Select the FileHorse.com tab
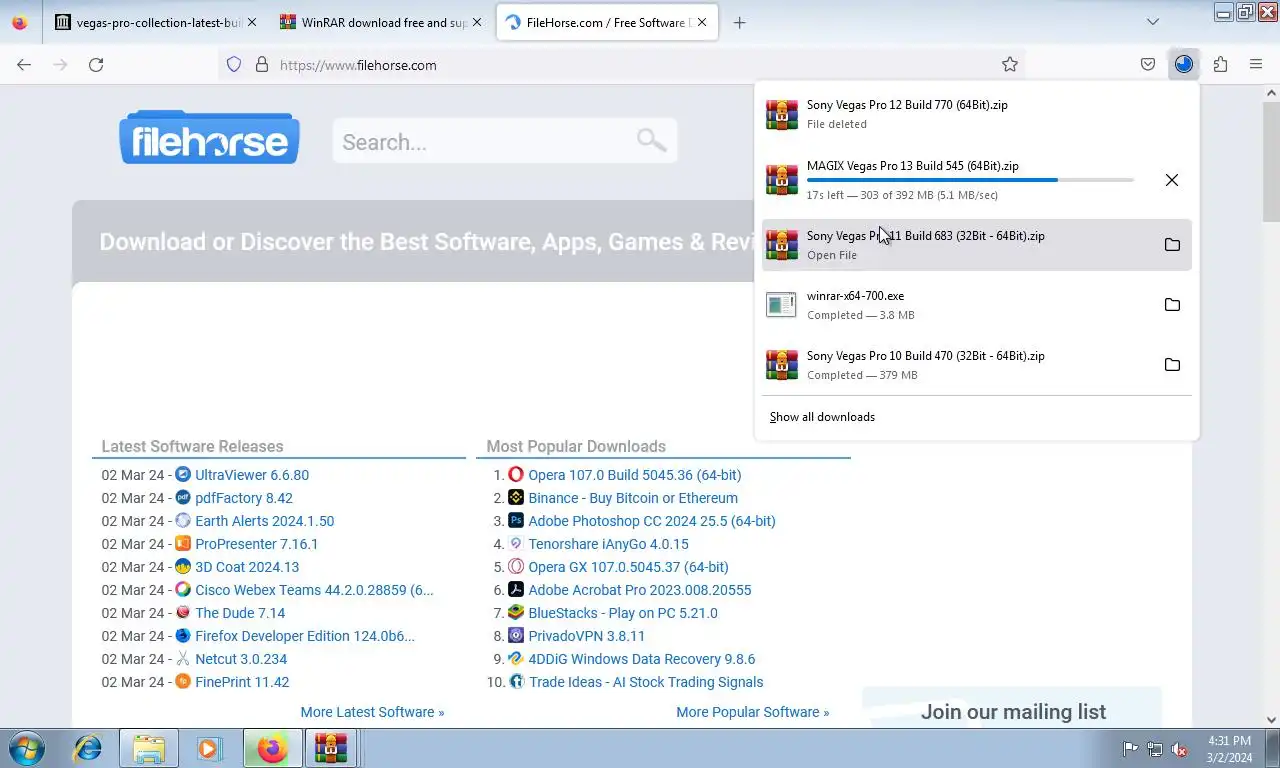The height and width of the screenshot is (768, 1280). click(607, 22)
